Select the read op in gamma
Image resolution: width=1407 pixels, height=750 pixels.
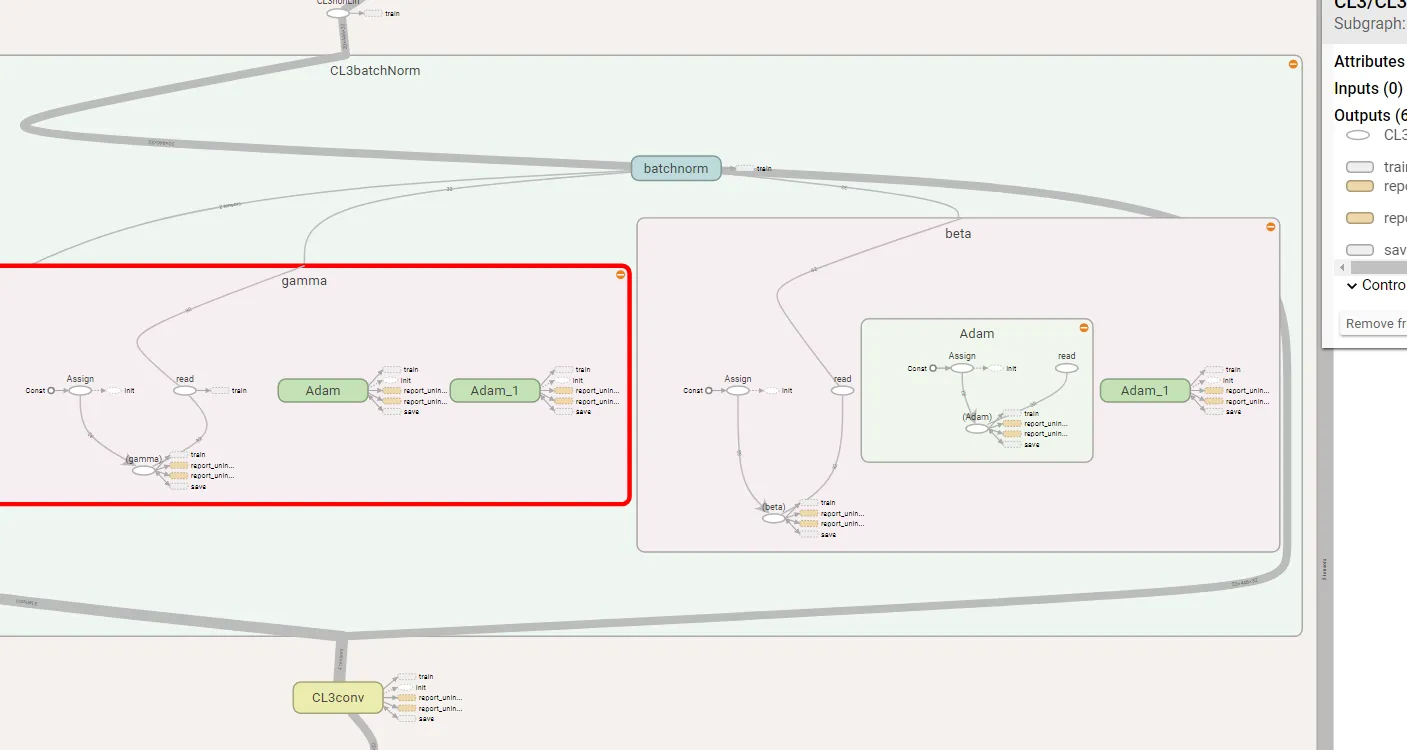[185, 391]
